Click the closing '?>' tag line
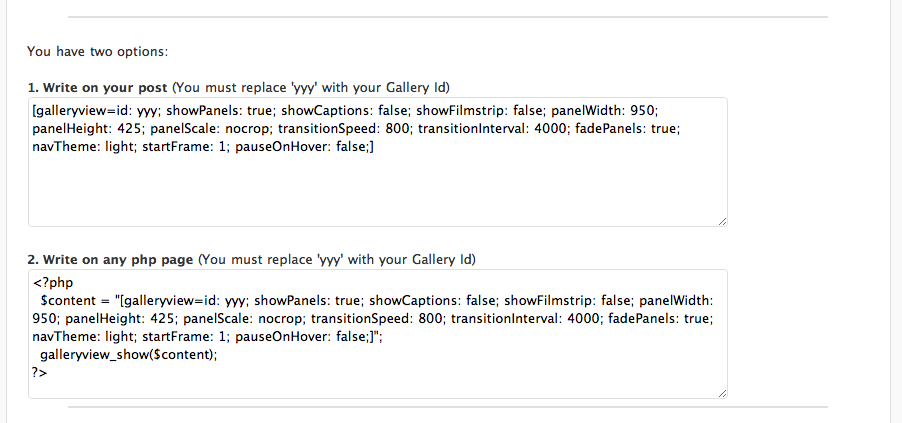Screen dimensions: 902x423 40,372
